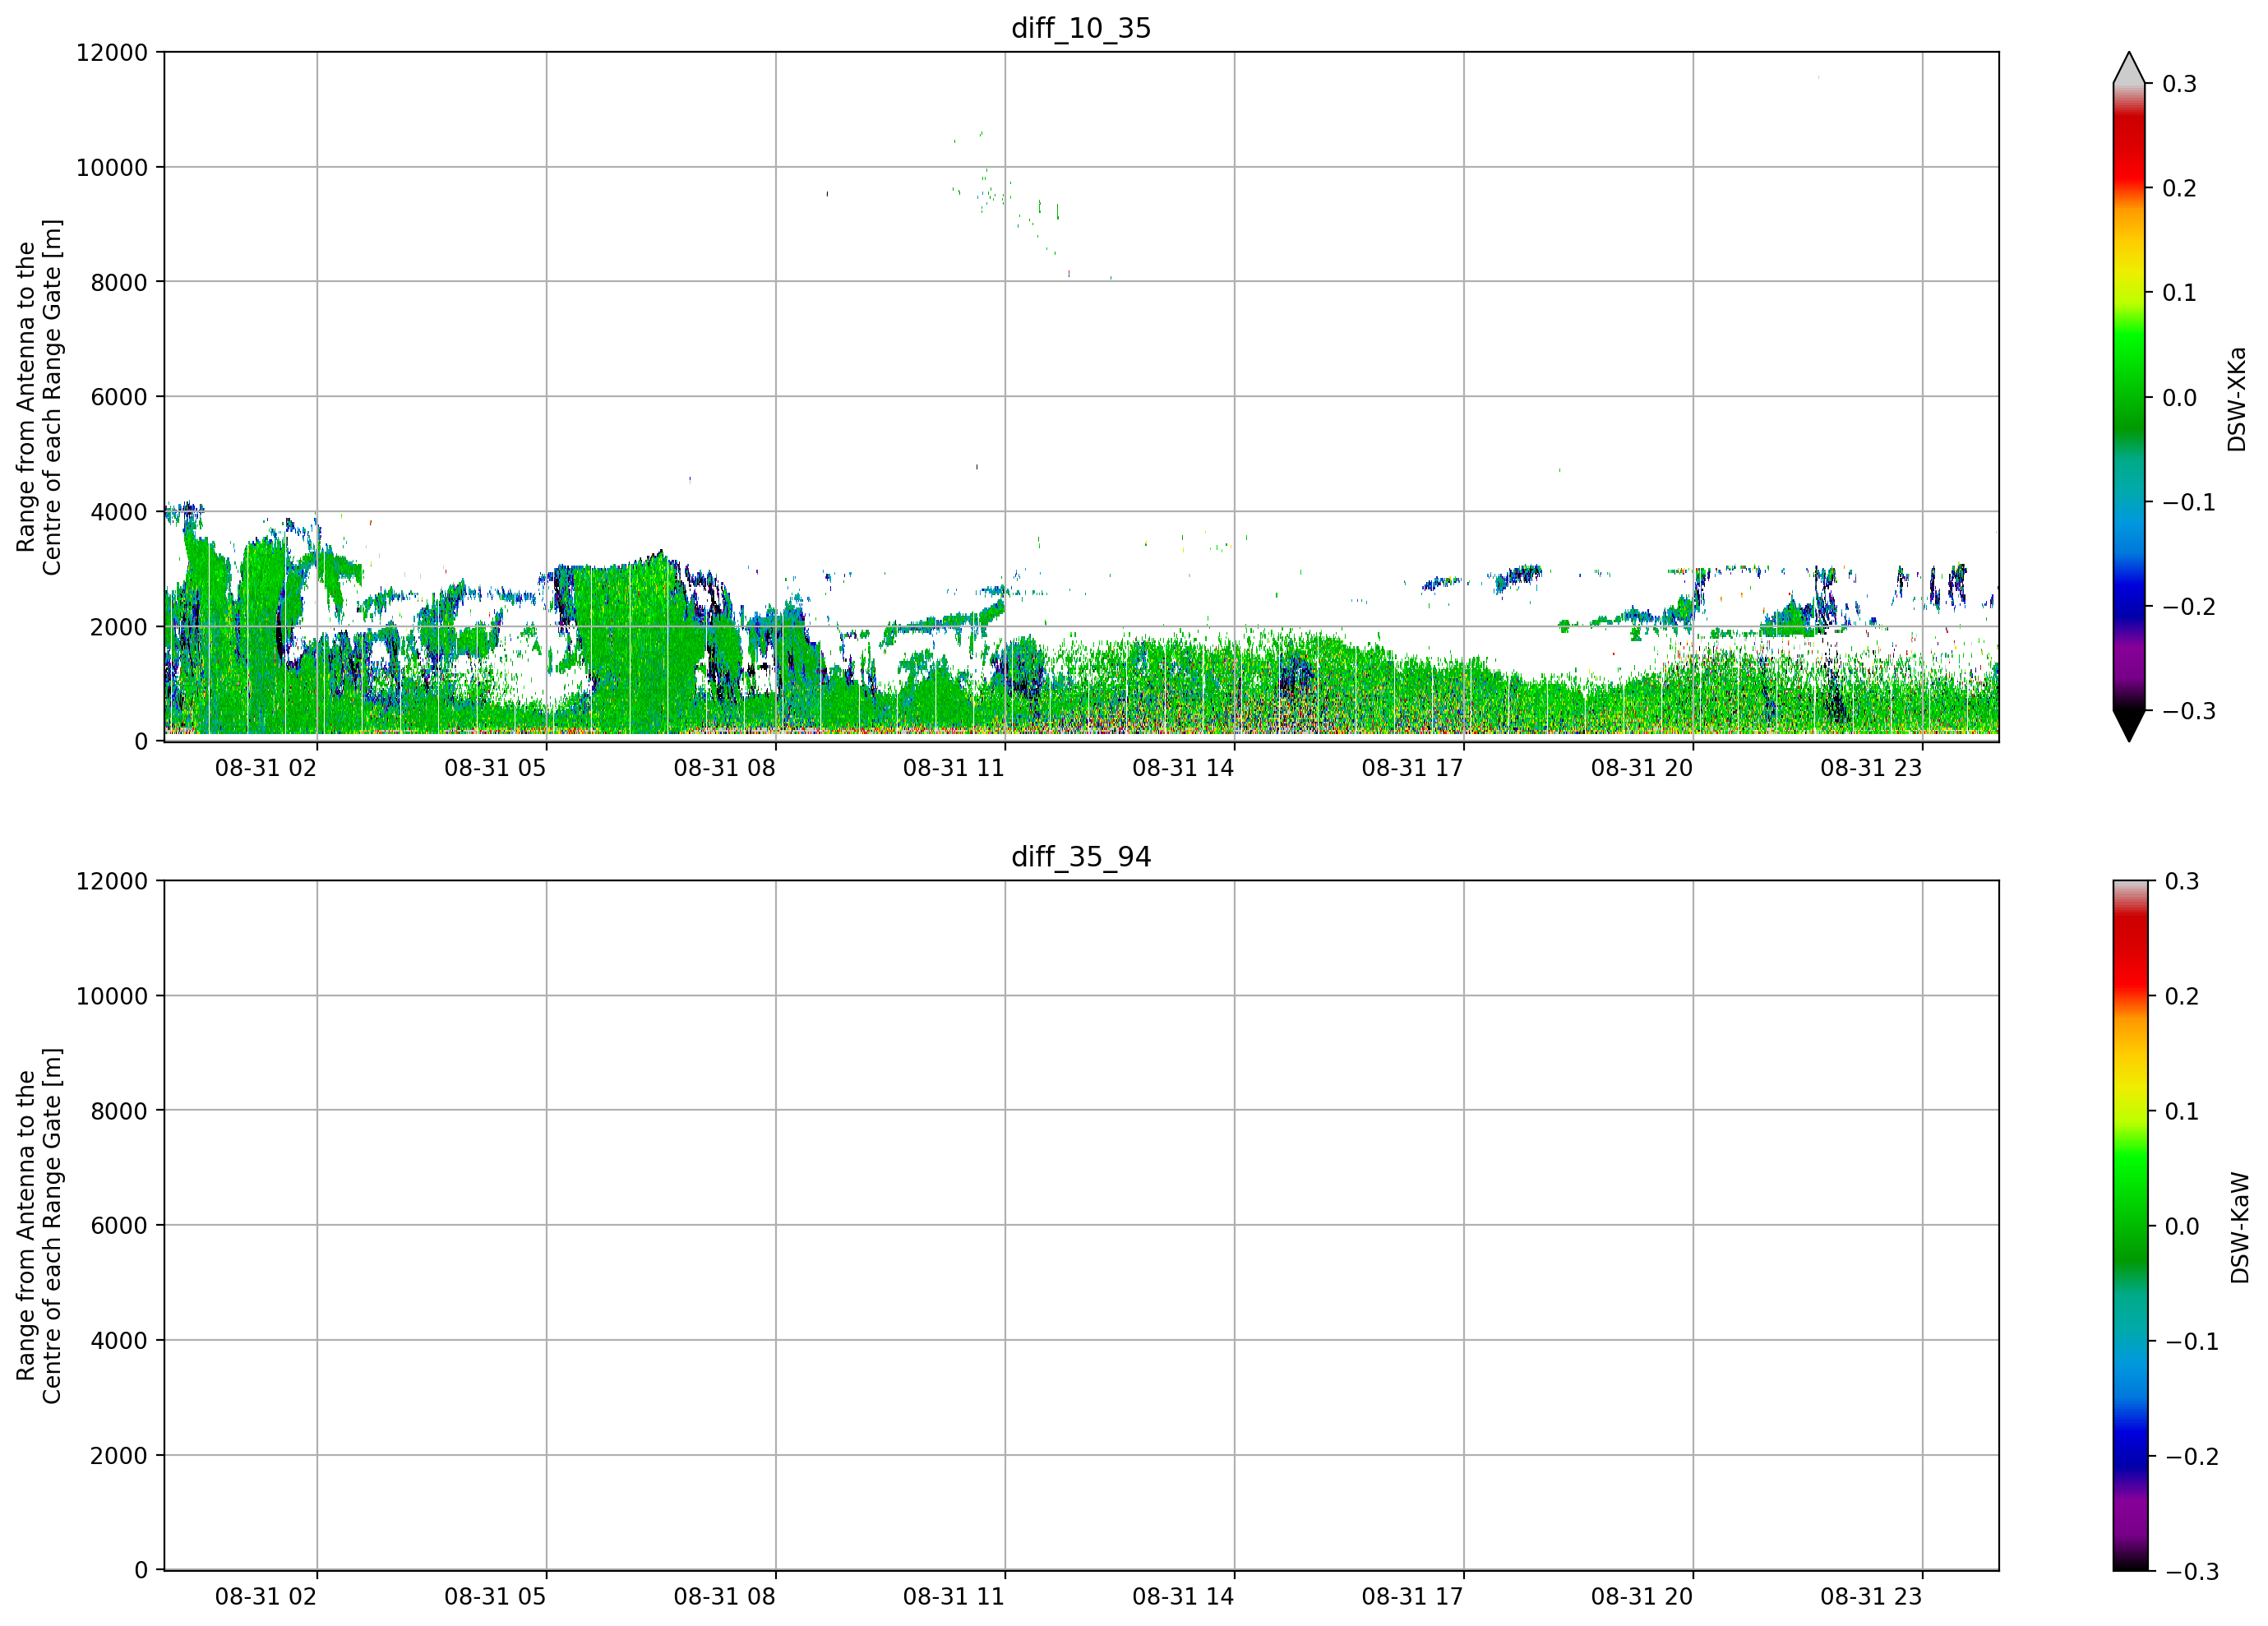
Task: Click the top plot's range axis title
Action: 39,397
